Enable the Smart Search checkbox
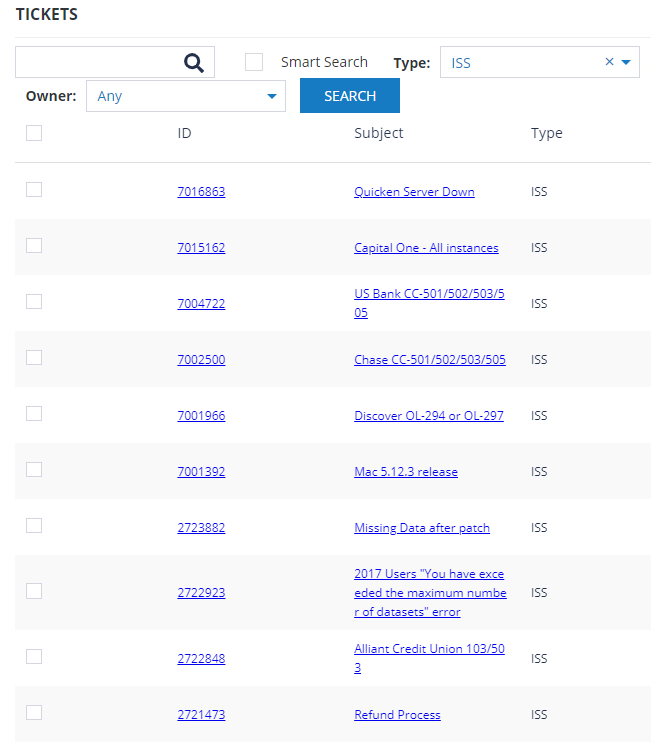Screen dimensions: 651x745 (x=254, y=62)
